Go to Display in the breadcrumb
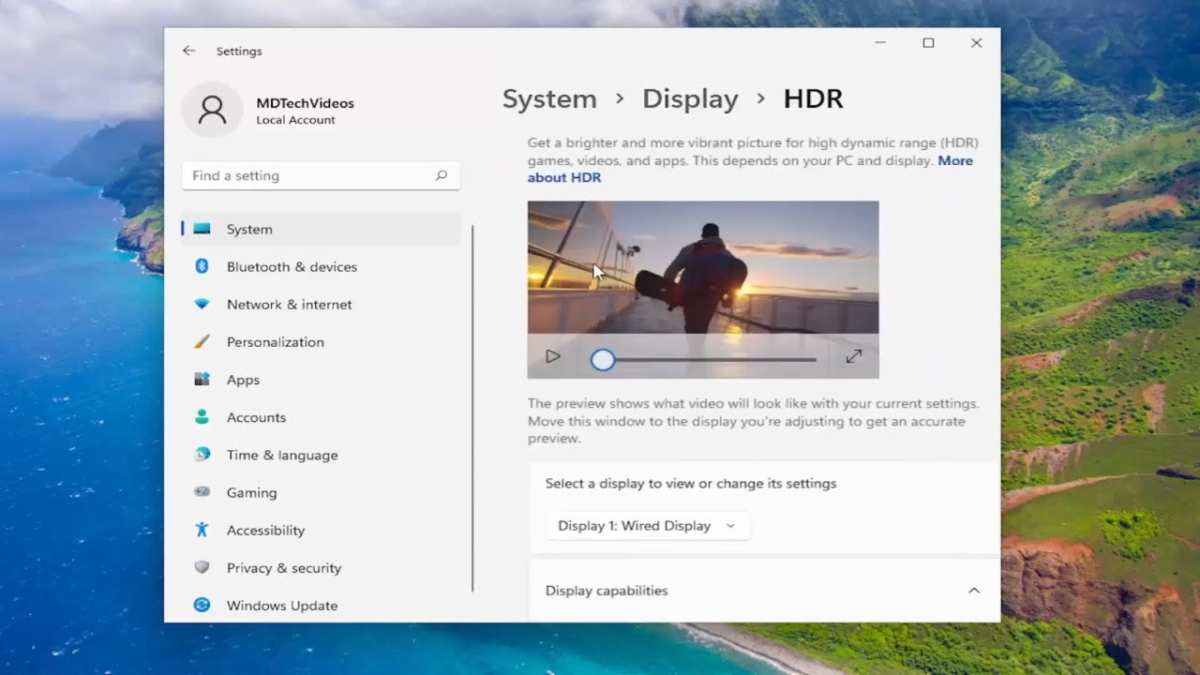This screenshot has height=675, width=1200. (x=690, y=99)
